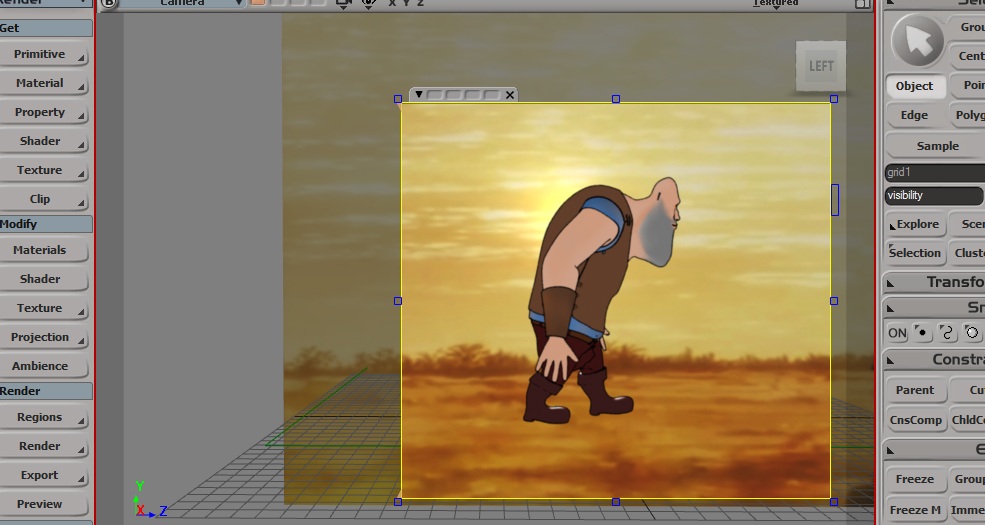Click the viewport B letter icon
The image size is (985, 525).
[109, 3]
